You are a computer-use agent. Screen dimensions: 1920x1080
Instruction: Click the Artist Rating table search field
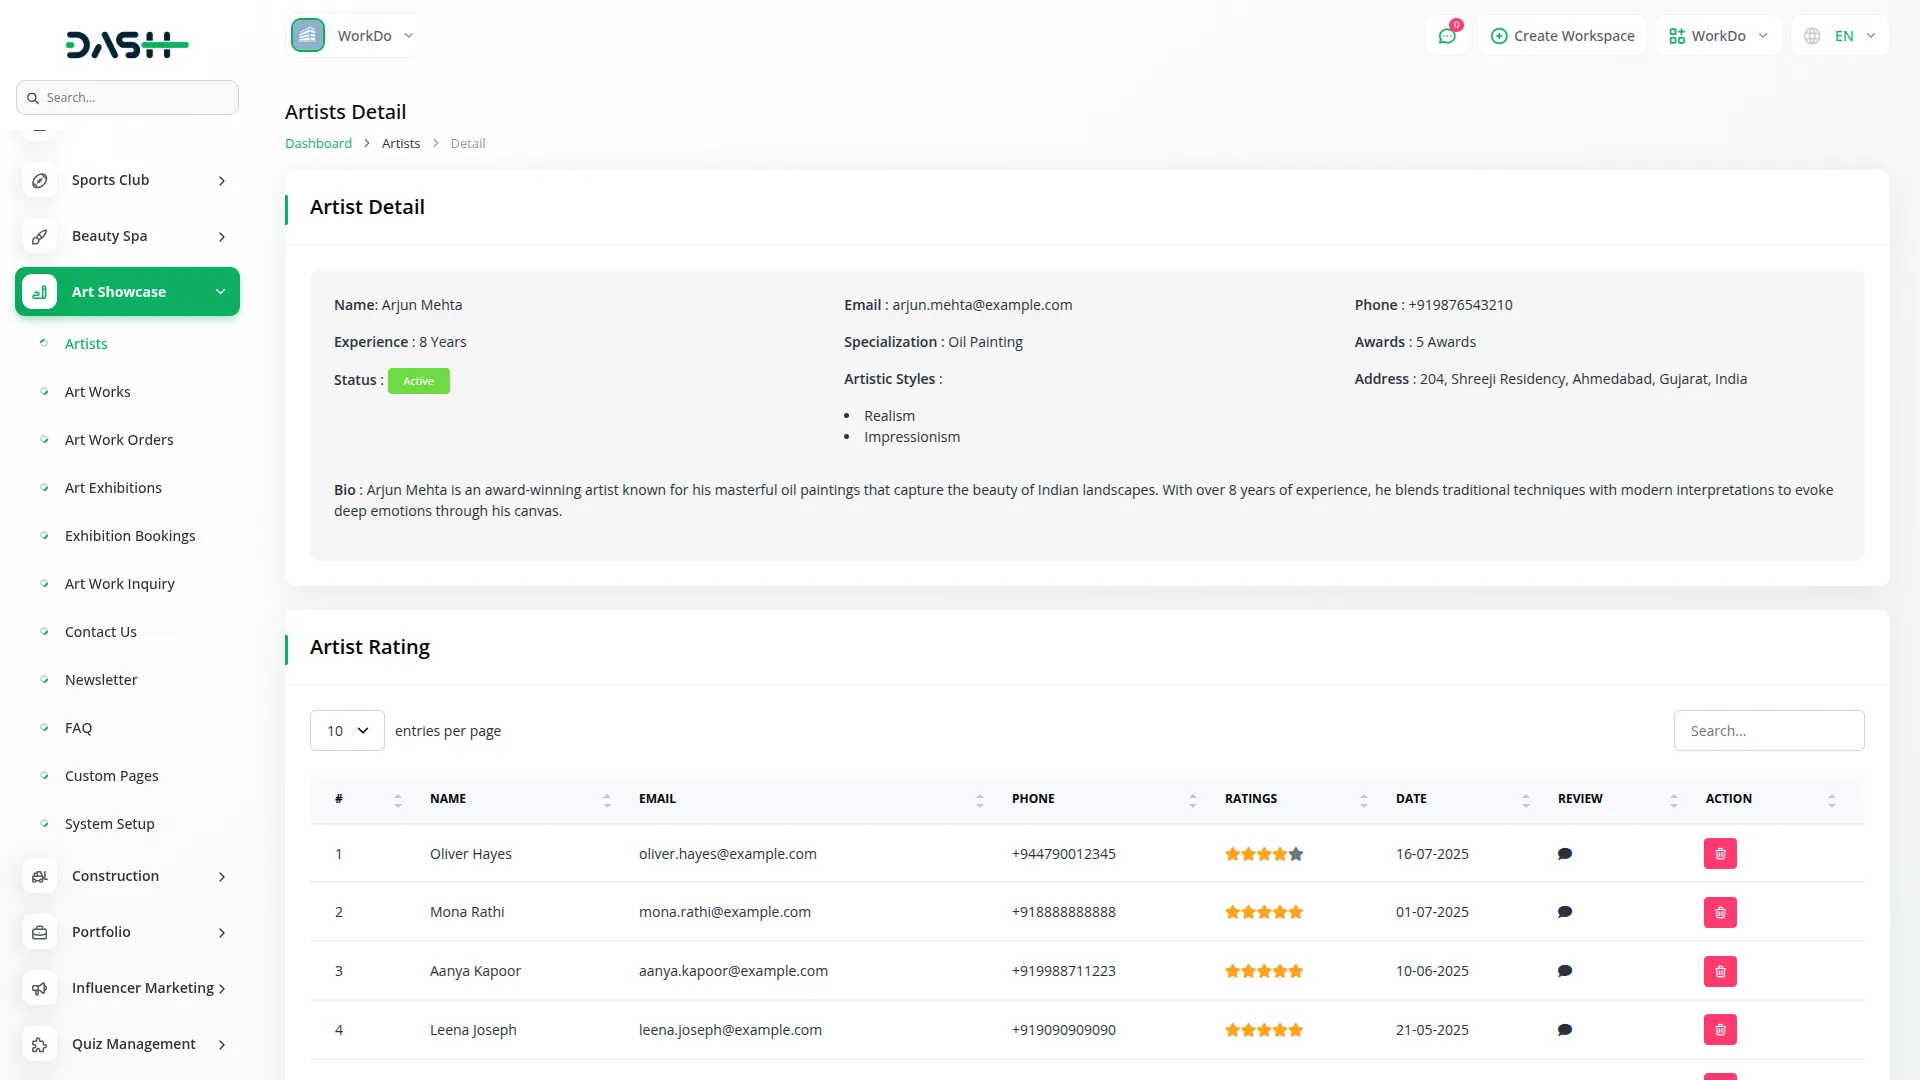coord(1768,731)
